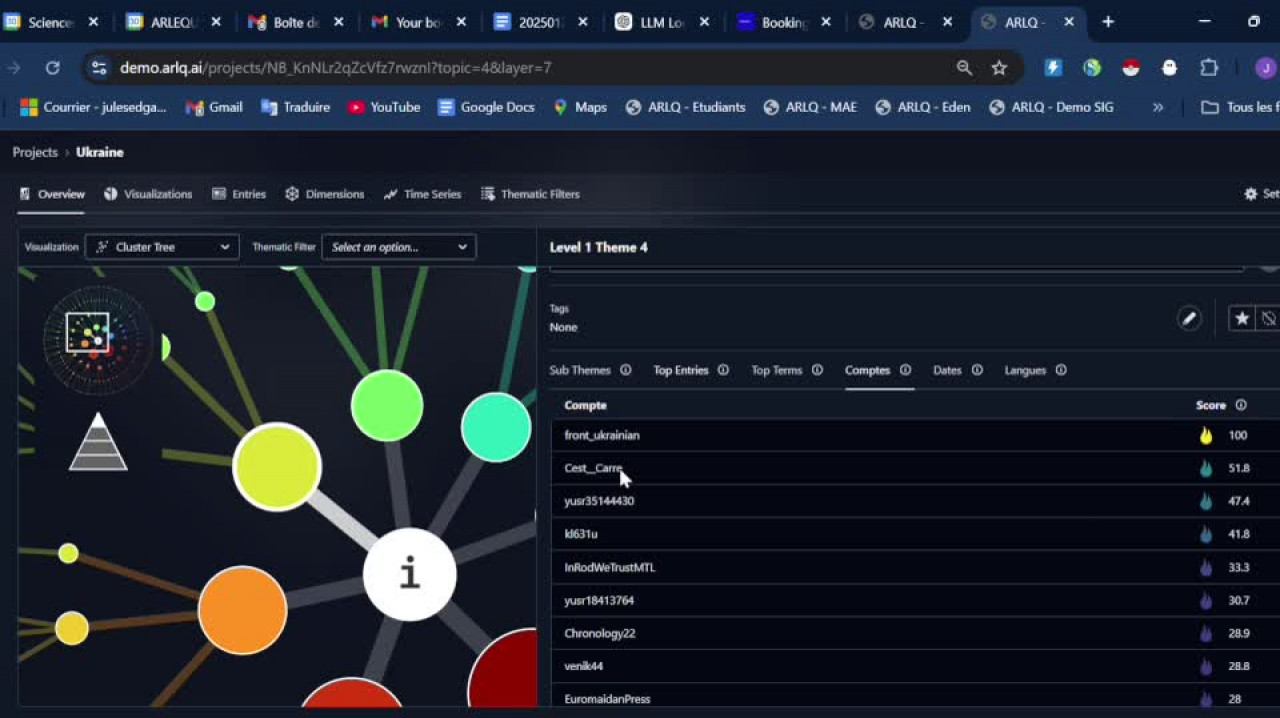This screenshot has height=718, width=1280.
Task: Switch to the Top Terms tab
Action: (x=776, y=370)
